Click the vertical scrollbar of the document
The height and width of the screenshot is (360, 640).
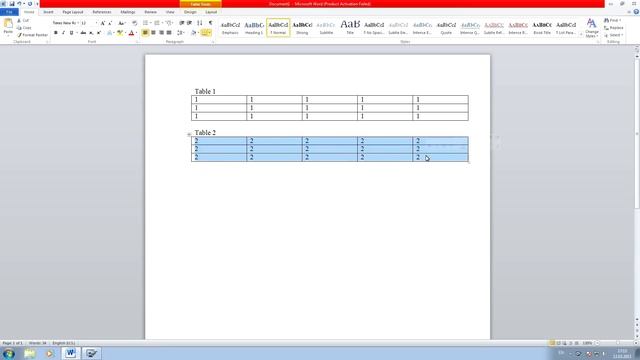pos(637,135)
